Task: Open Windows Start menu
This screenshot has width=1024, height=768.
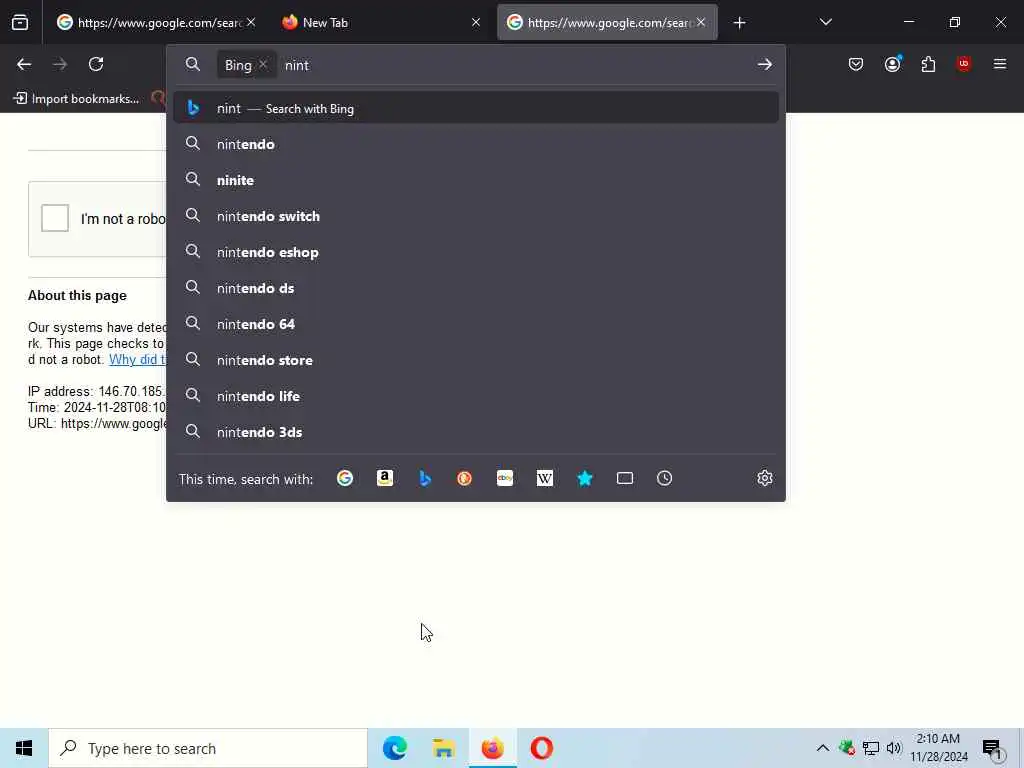Action: [x=24, y=748]
